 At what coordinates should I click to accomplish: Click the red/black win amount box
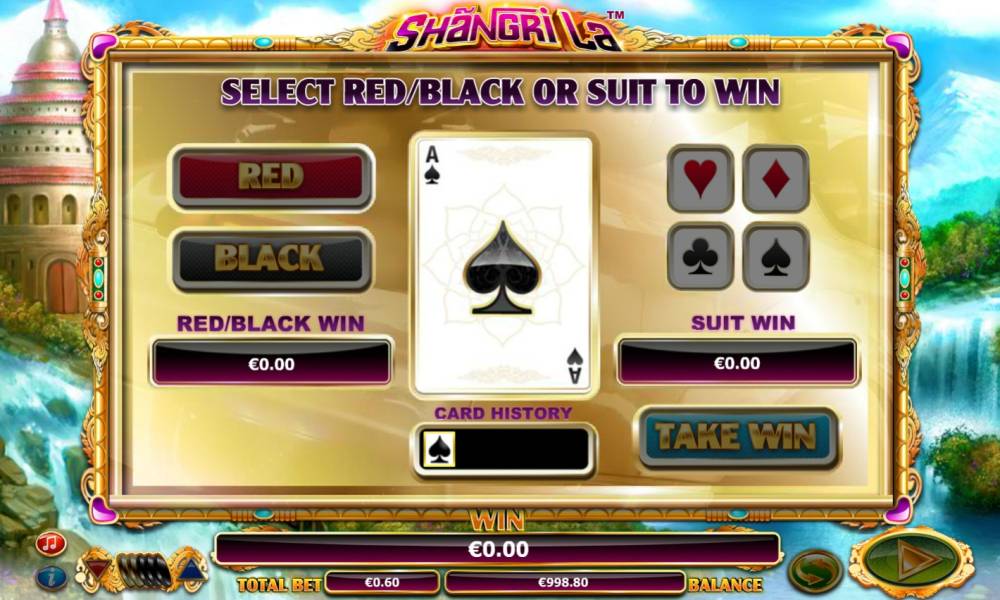pyautogui.click(x=272, y=363)
